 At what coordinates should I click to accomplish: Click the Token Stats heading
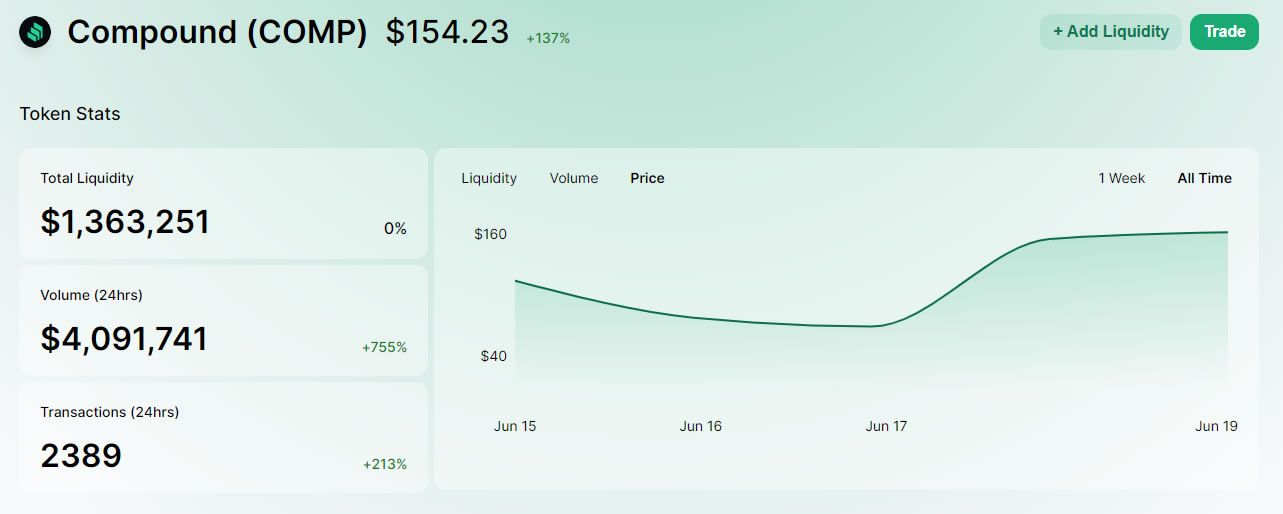pos(70,114)
